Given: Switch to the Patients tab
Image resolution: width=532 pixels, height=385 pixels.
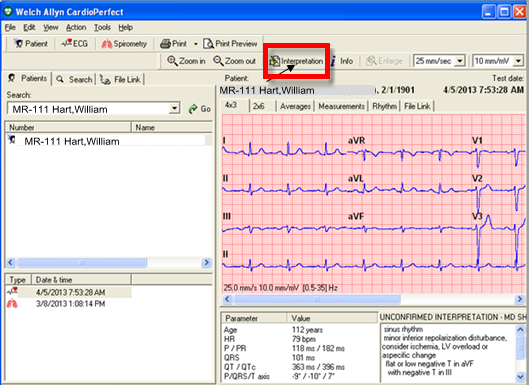Looking at the screenshot, I should [28, 78].
